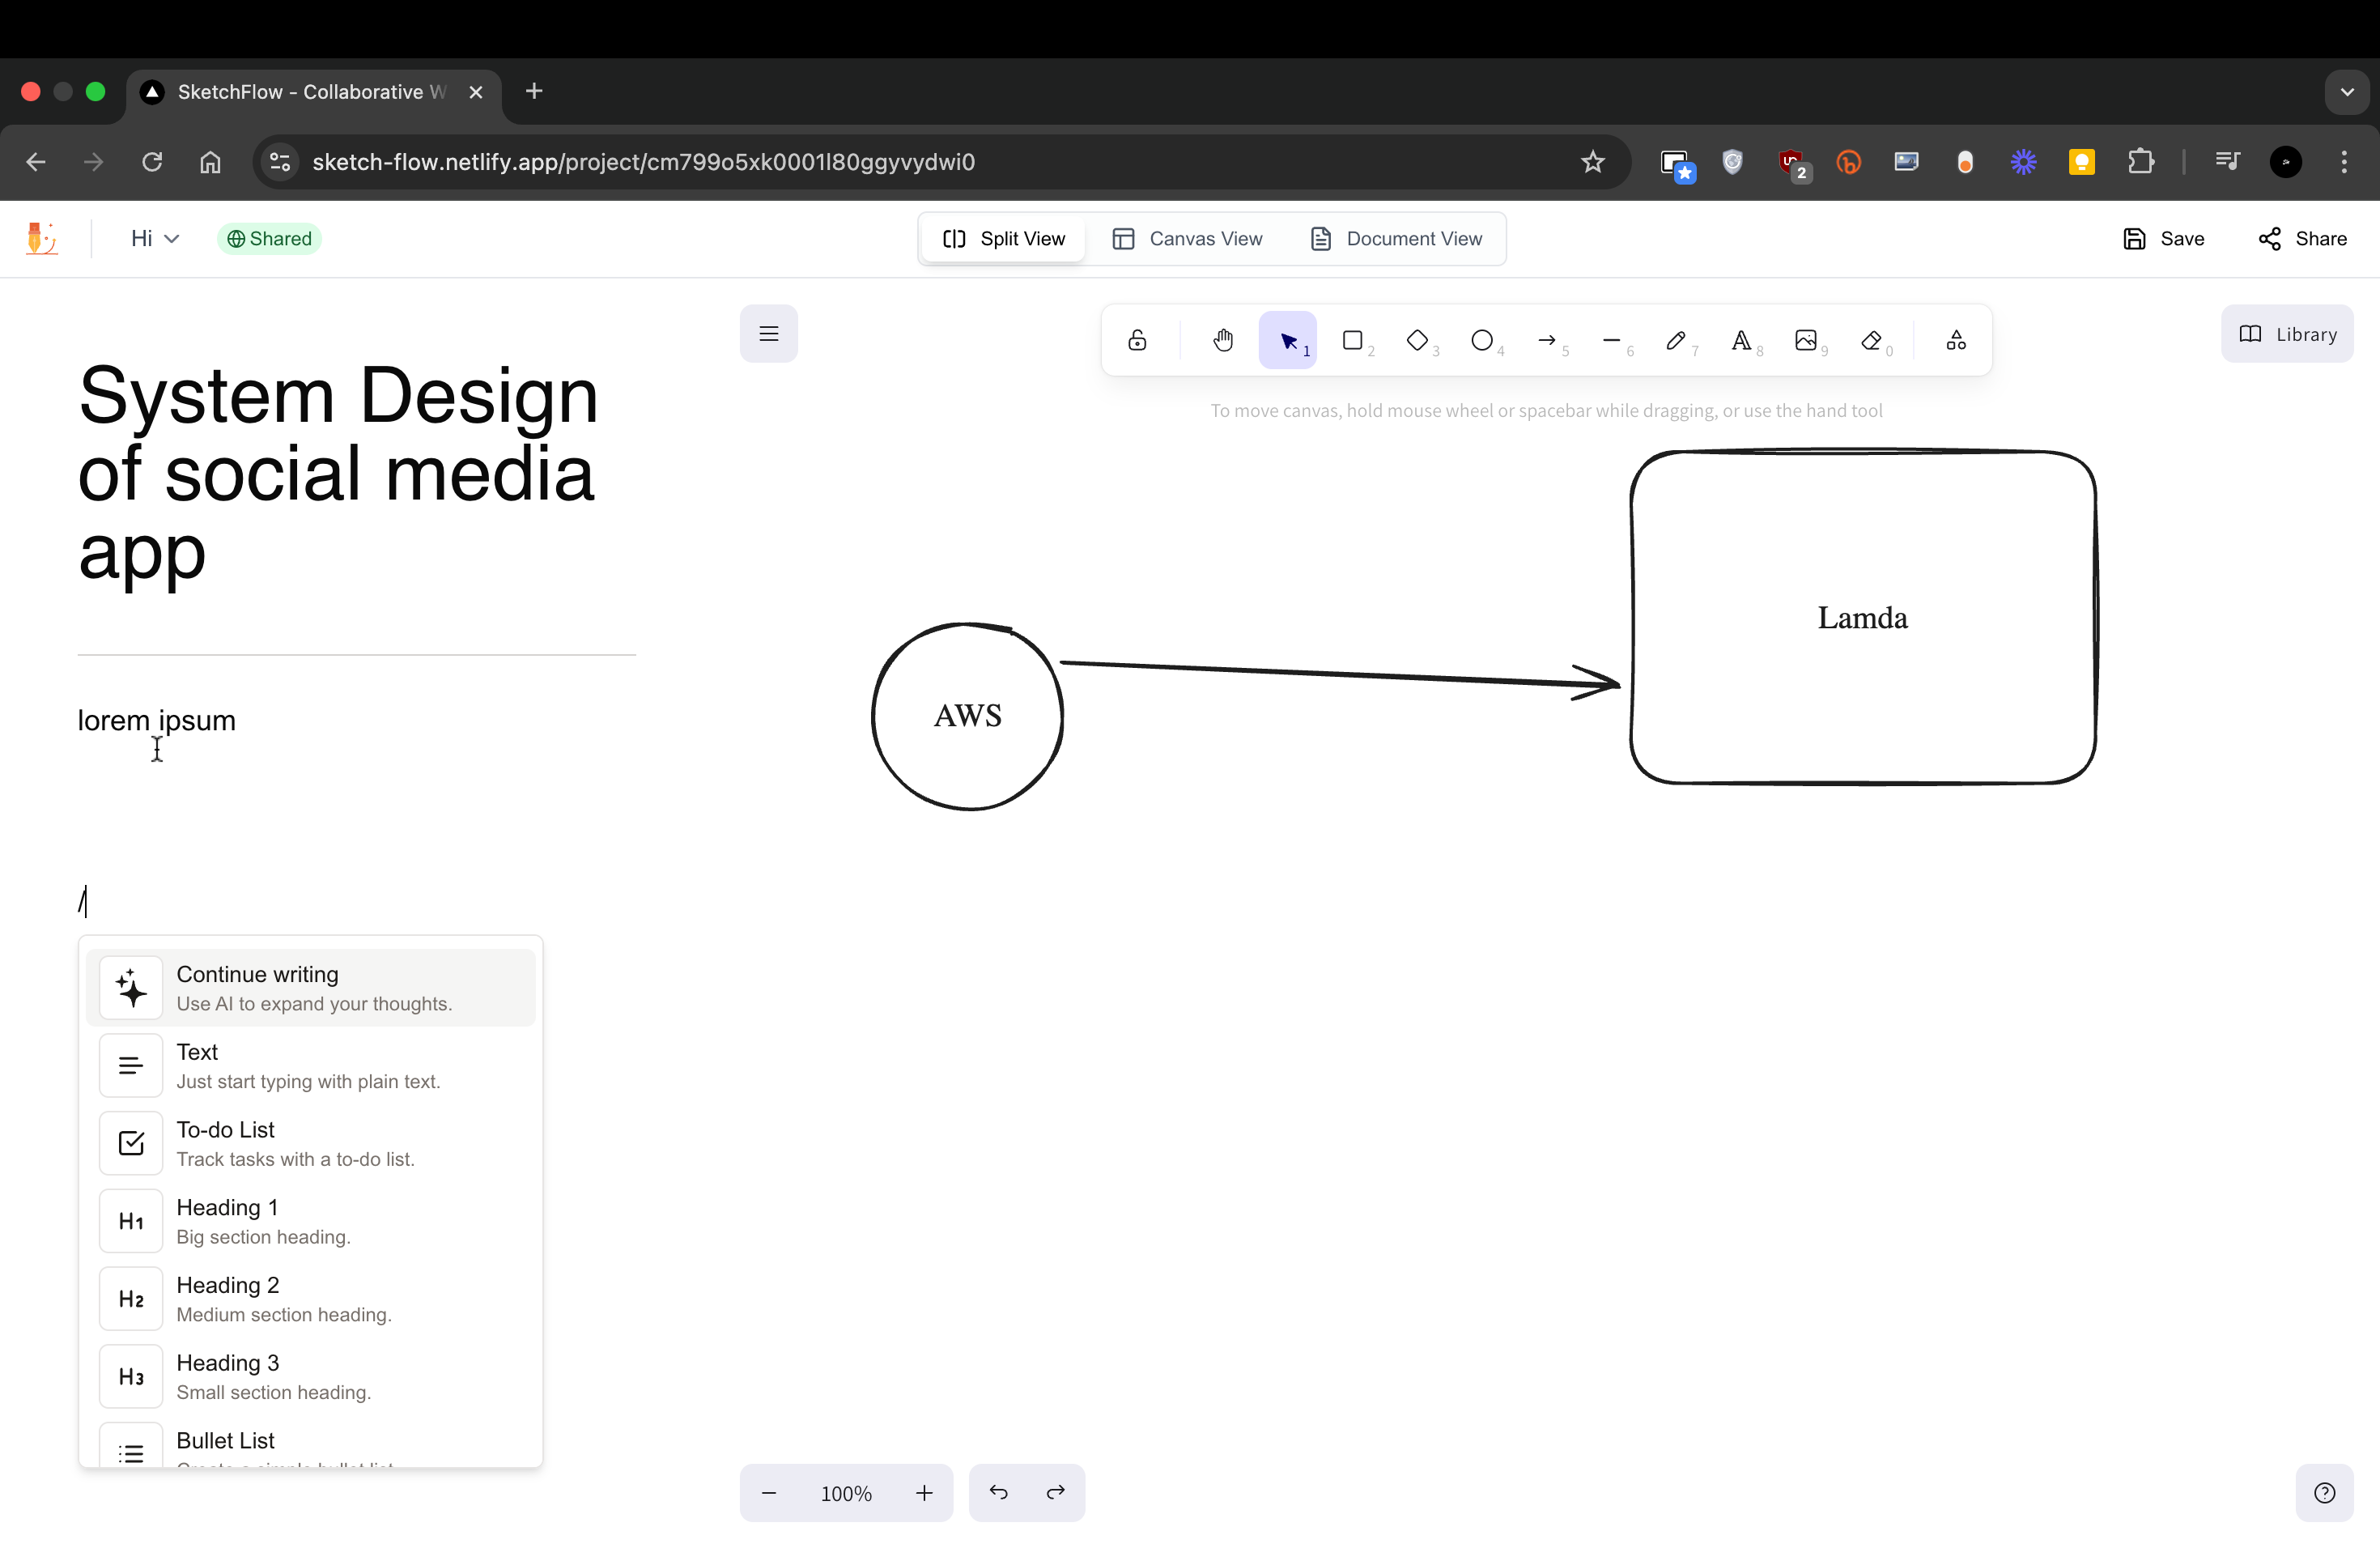Choose To-do List from slash menu
The height and width of the screenshot is (1548, 2380).
point(311,1143)
